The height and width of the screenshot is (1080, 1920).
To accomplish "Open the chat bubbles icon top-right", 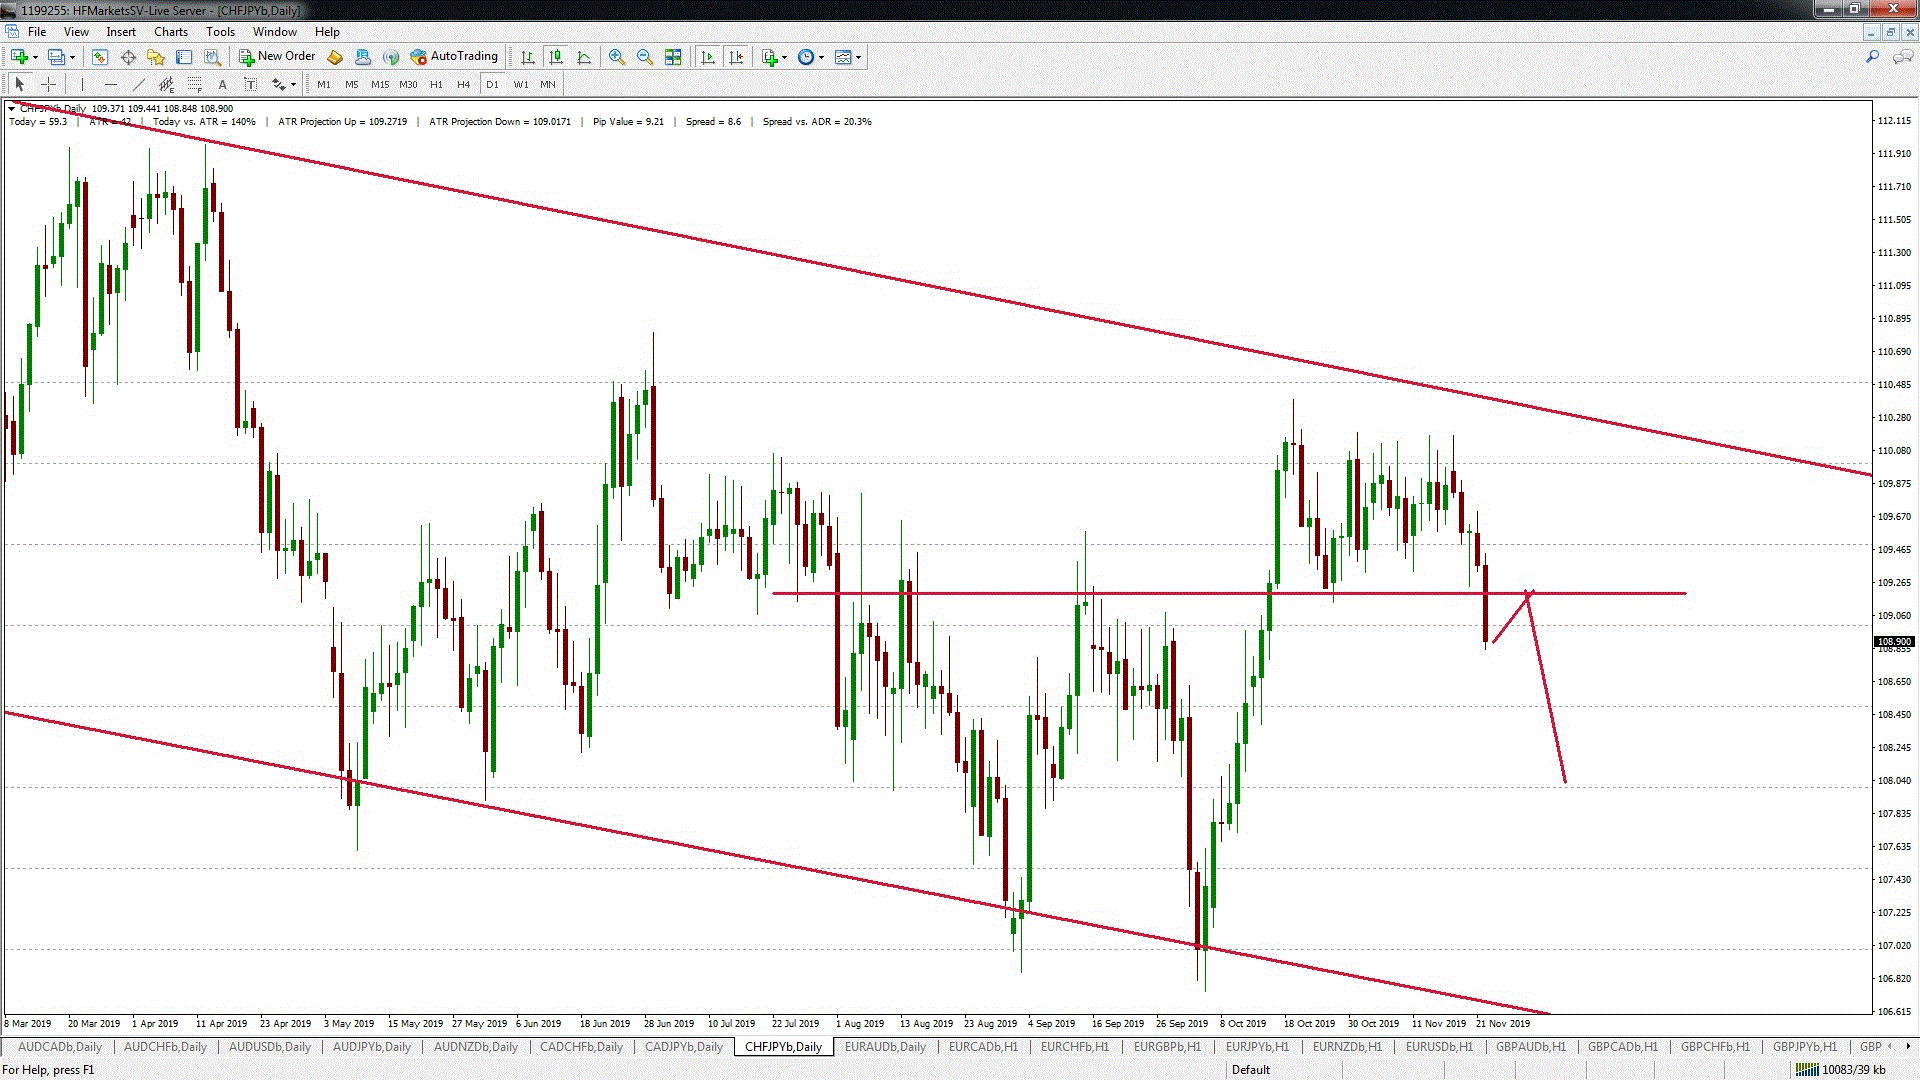I will (x=1903, y=57).
